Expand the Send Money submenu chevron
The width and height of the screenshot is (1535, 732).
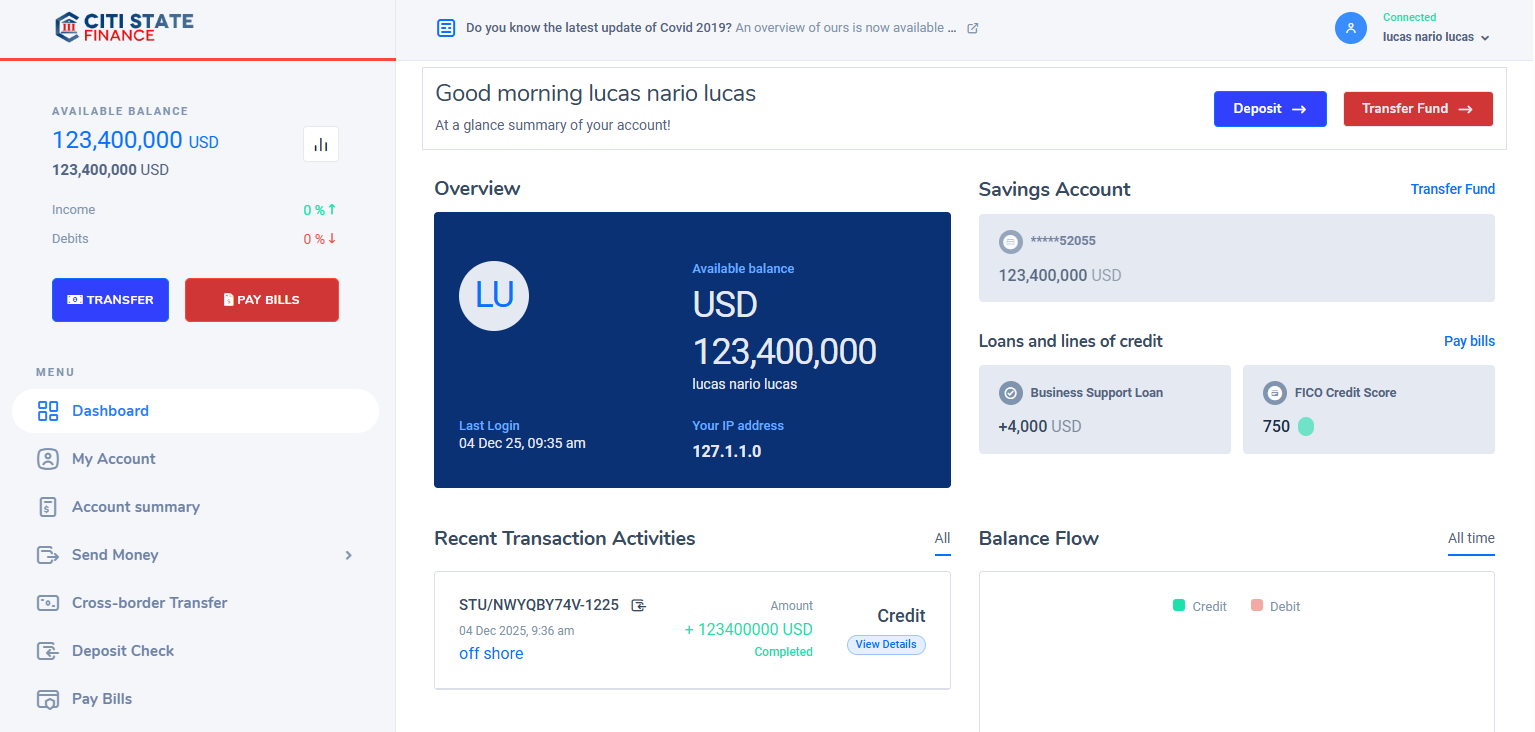[x=348, y=555]
